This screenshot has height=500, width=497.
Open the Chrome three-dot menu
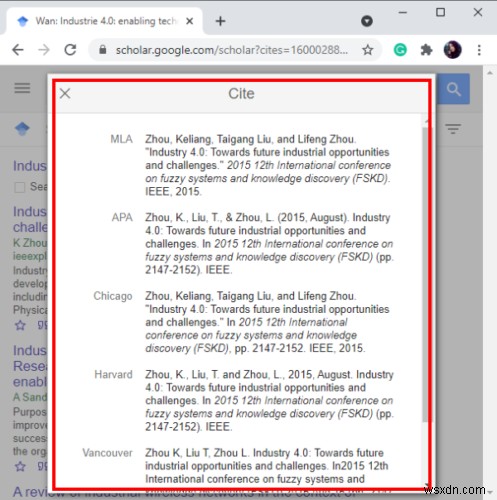(x=479, y=50)
